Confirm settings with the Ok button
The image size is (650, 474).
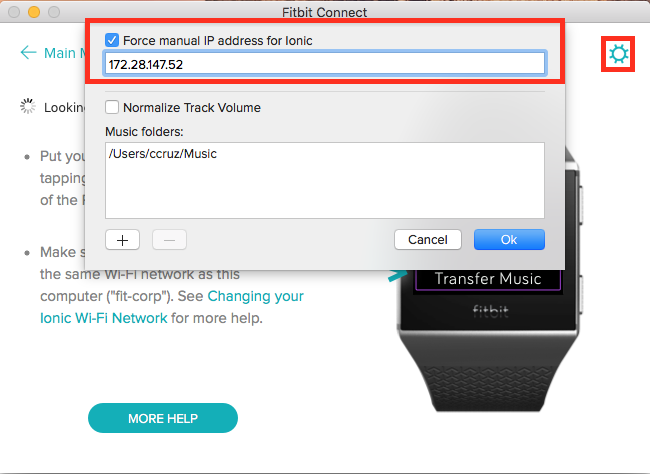[x=509, y=240]
